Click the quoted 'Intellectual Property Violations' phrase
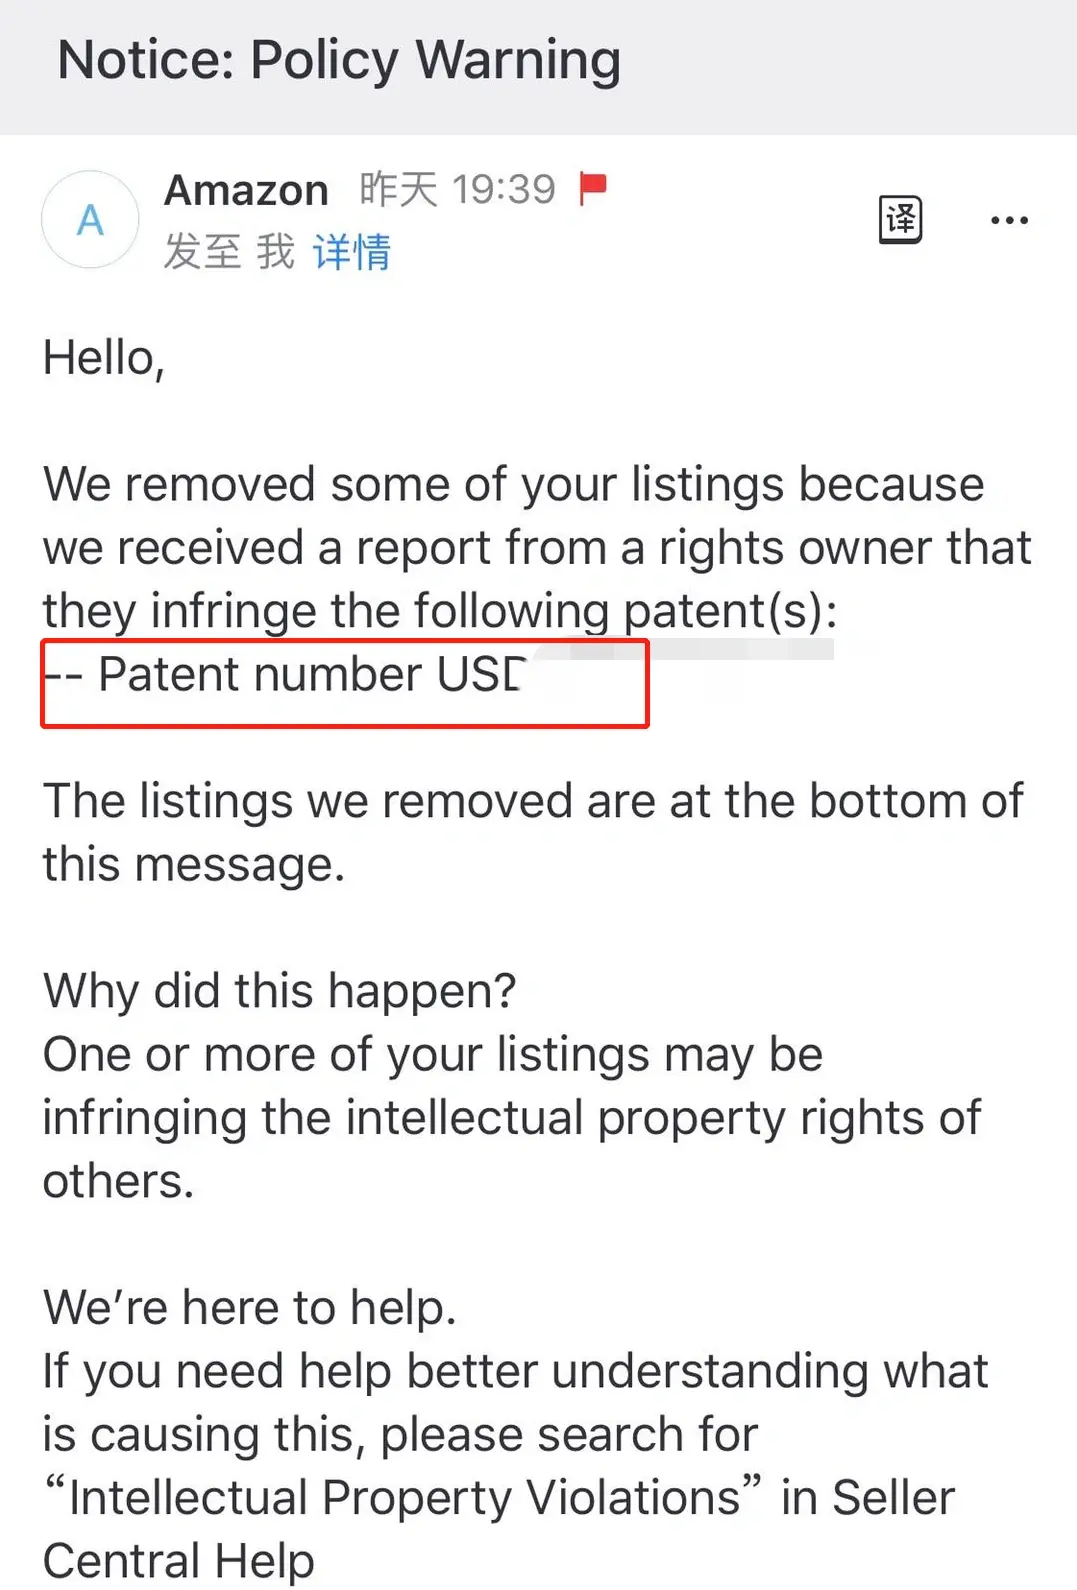This screenshot has width=1077, height=1590. click(x=403, y=1498)
